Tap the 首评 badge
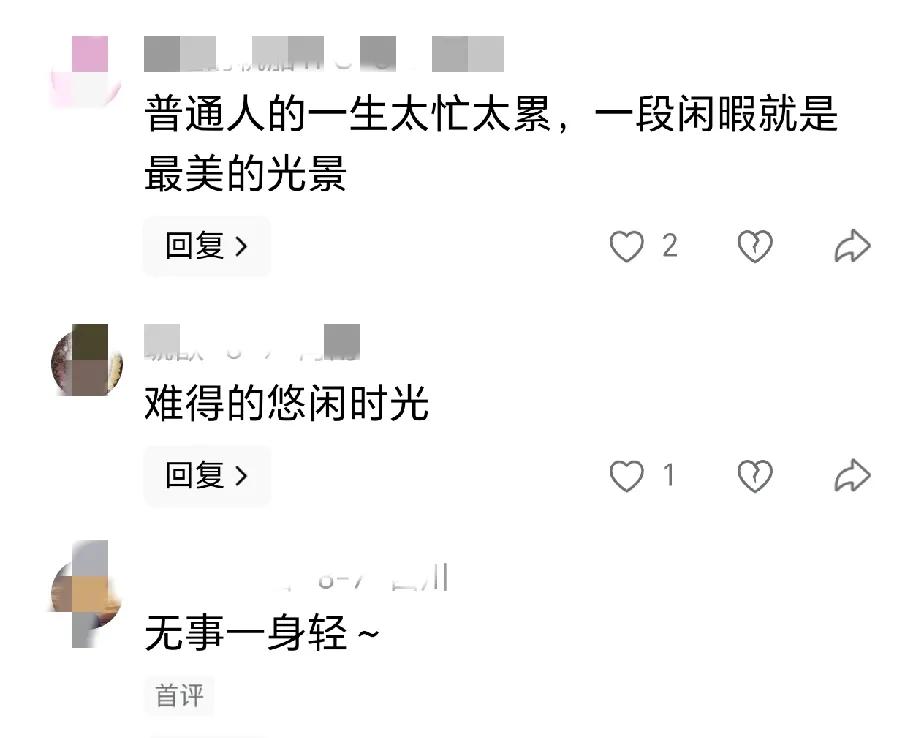Image resolution: width=924 pixels, height=738 pixels. click(179, 696)
